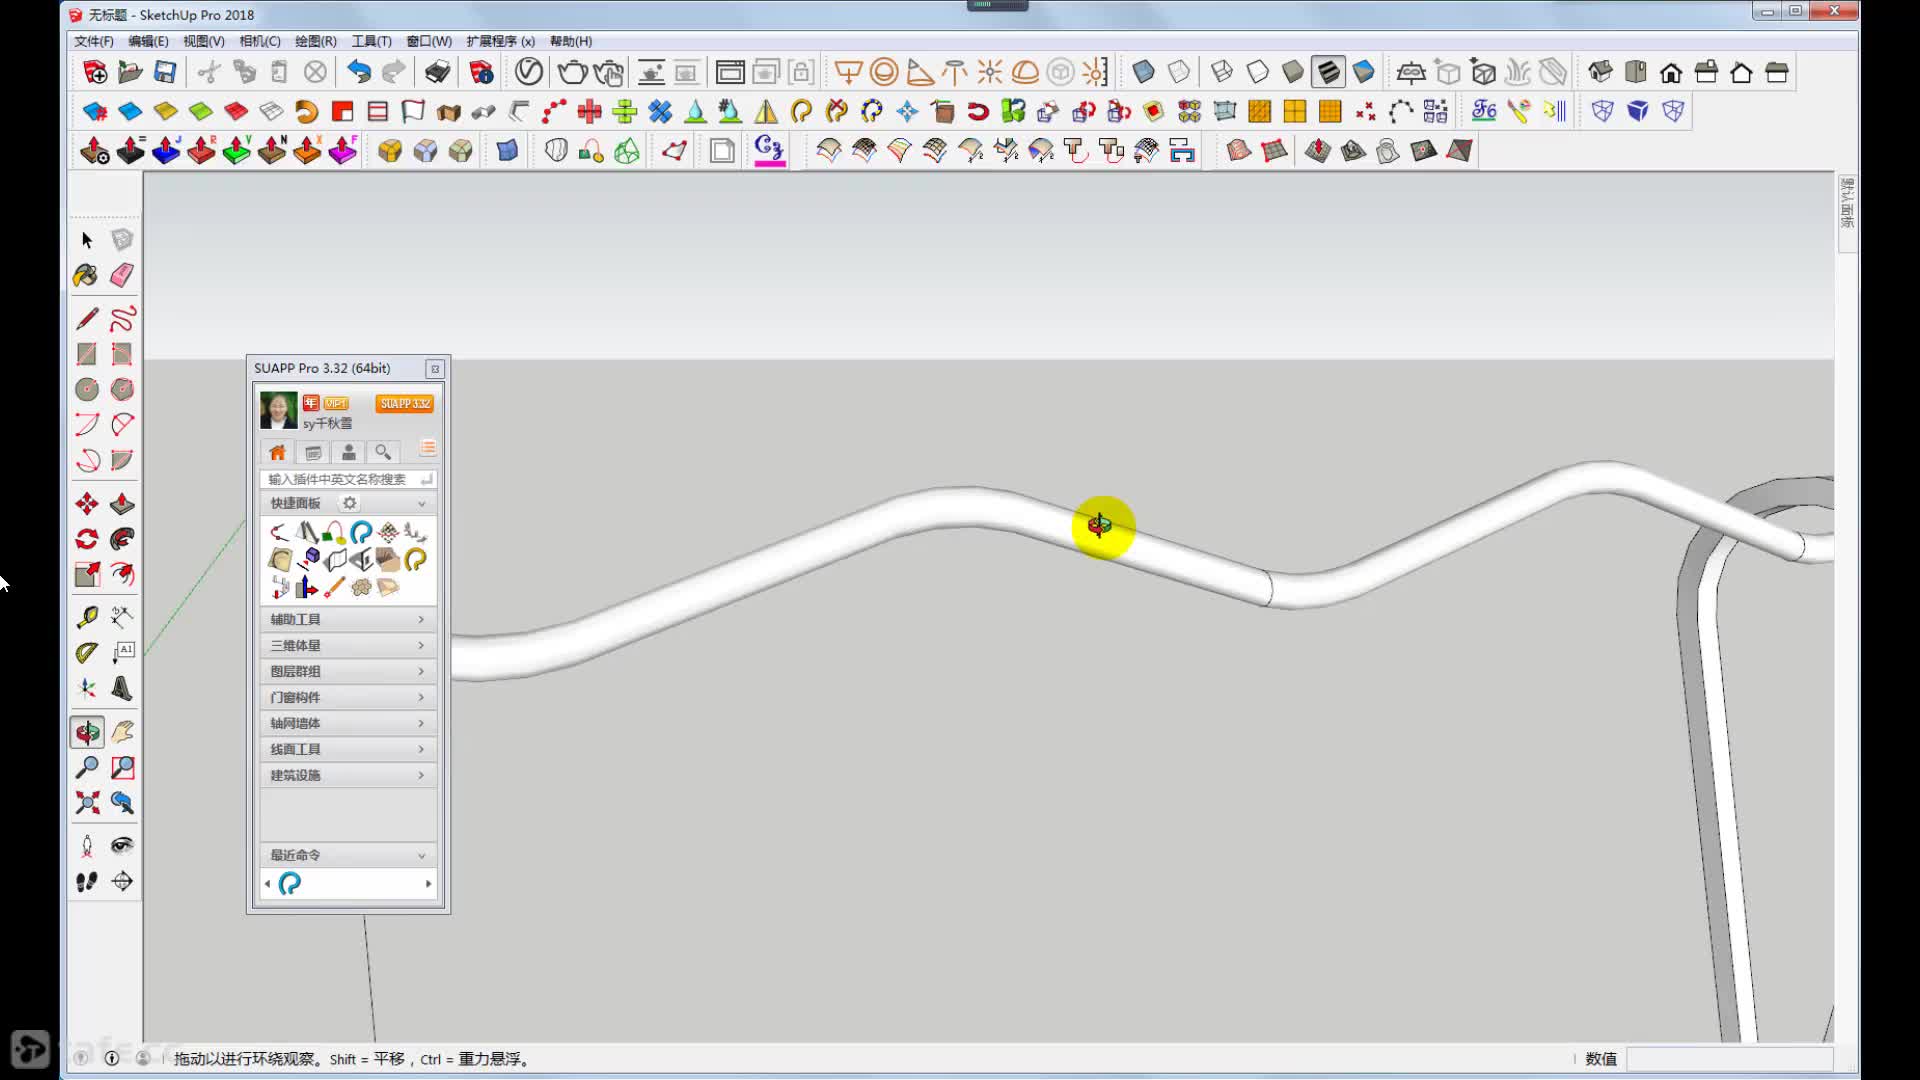
Task: Select the 3D Text tool
Action: 122,688
